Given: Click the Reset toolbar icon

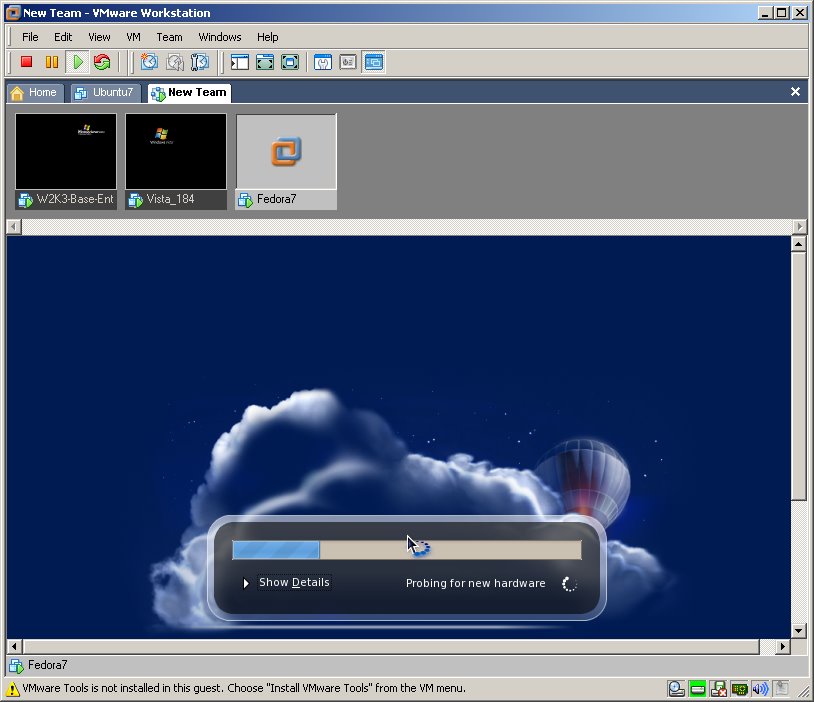Looking at the screenshot, I should point(102,62).
